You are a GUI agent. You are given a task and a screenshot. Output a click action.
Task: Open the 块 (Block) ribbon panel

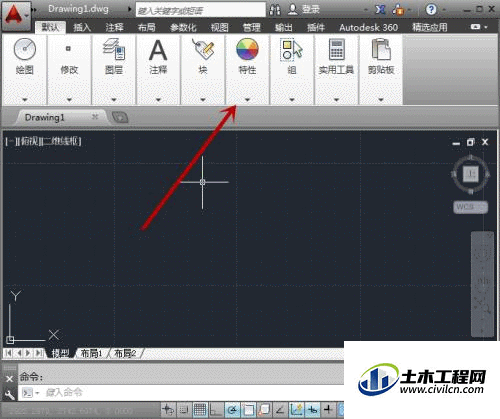click(x=203, y=70)
